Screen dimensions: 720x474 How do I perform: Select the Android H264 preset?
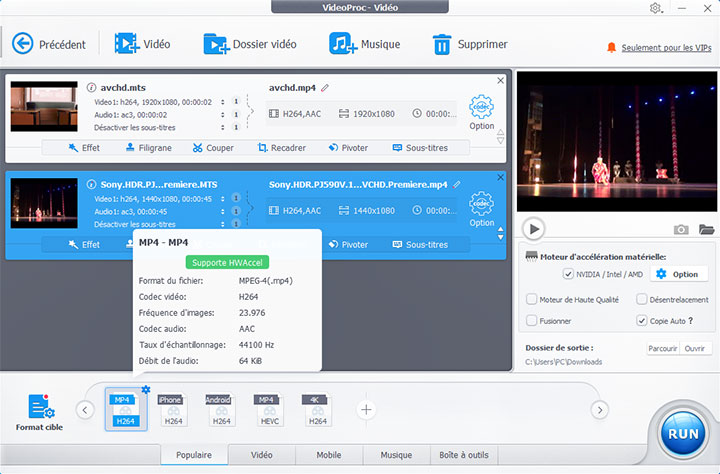click(x=221, y=410)
